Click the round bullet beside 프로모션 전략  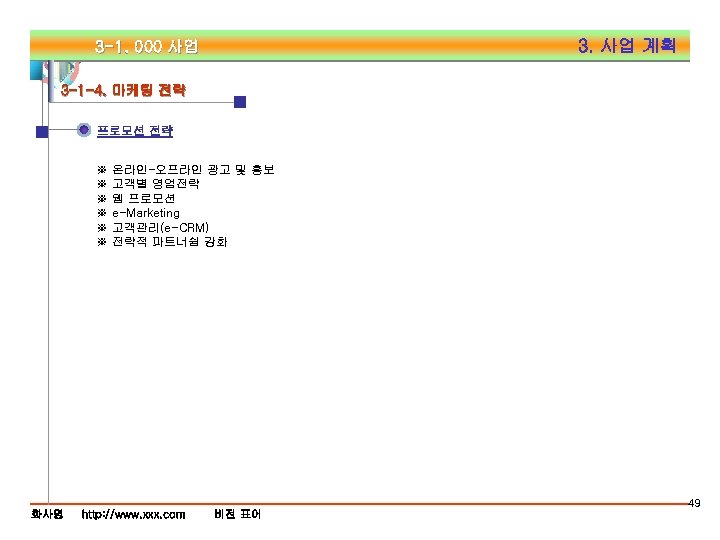tap(84, 130)
